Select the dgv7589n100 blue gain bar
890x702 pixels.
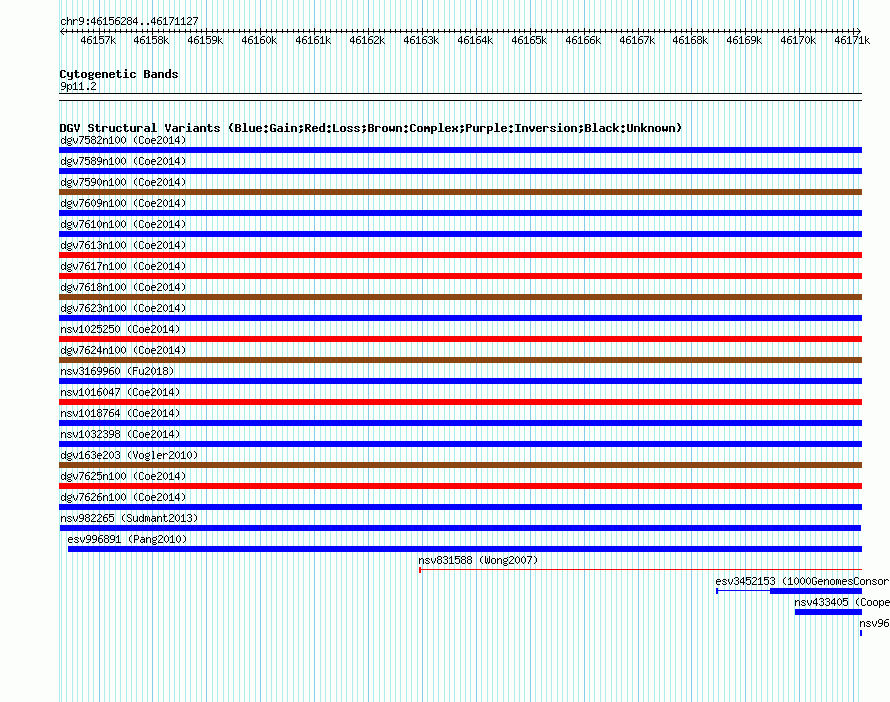(460, 171)
